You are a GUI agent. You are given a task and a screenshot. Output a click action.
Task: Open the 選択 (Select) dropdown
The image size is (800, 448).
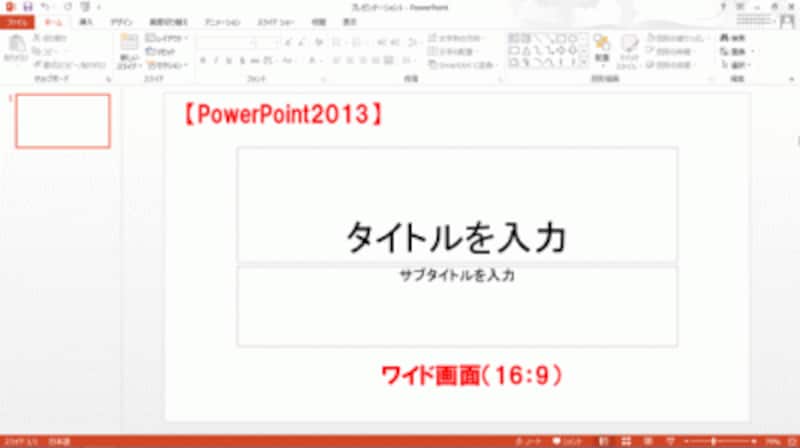coord(735,65)
